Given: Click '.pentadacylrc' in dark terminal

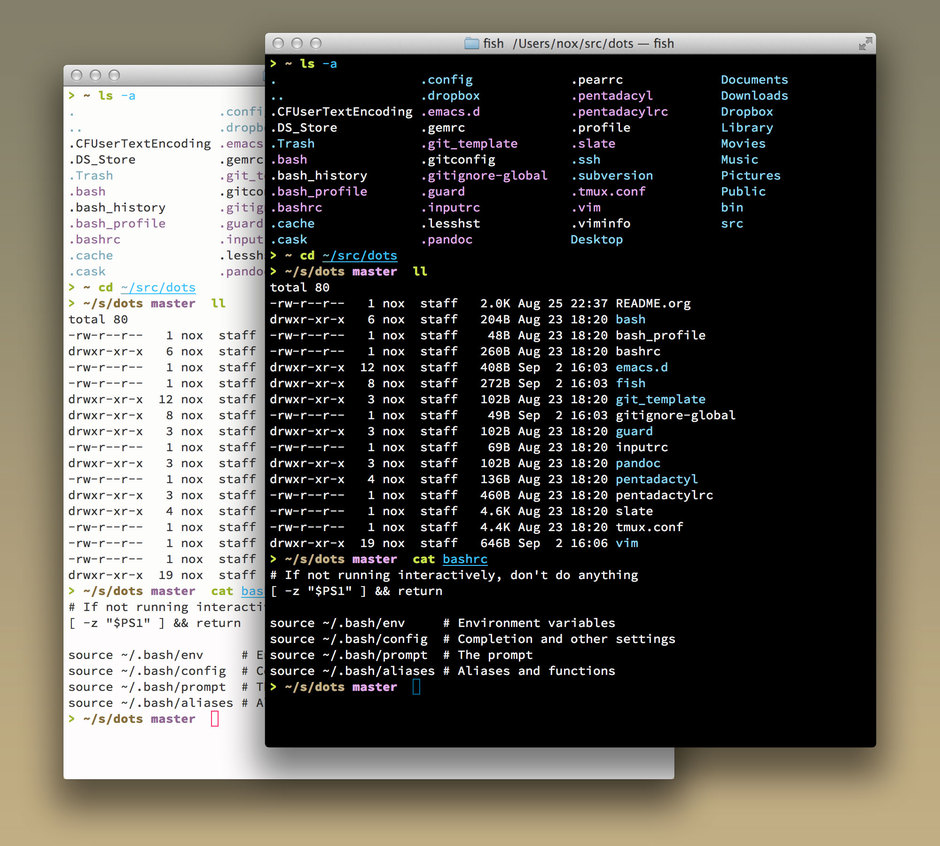Looking at the screenshot, I should (619, 112).
